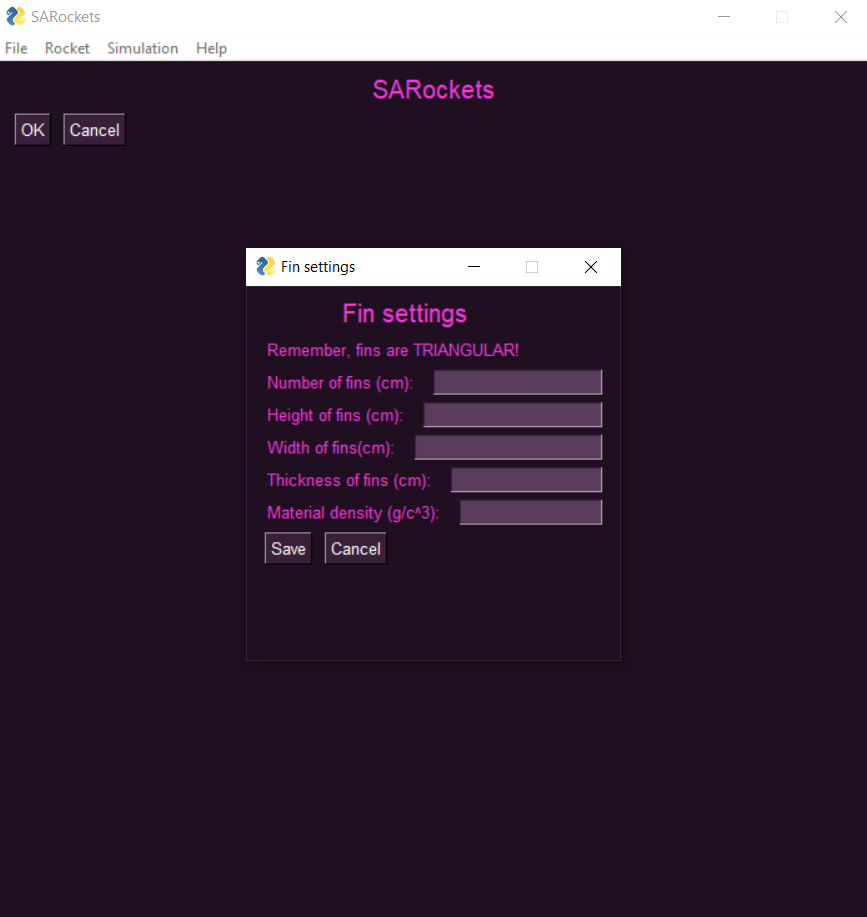This screenshot has width=867, height=917.
Task: Save the fin settings
Action: point(287,548)
